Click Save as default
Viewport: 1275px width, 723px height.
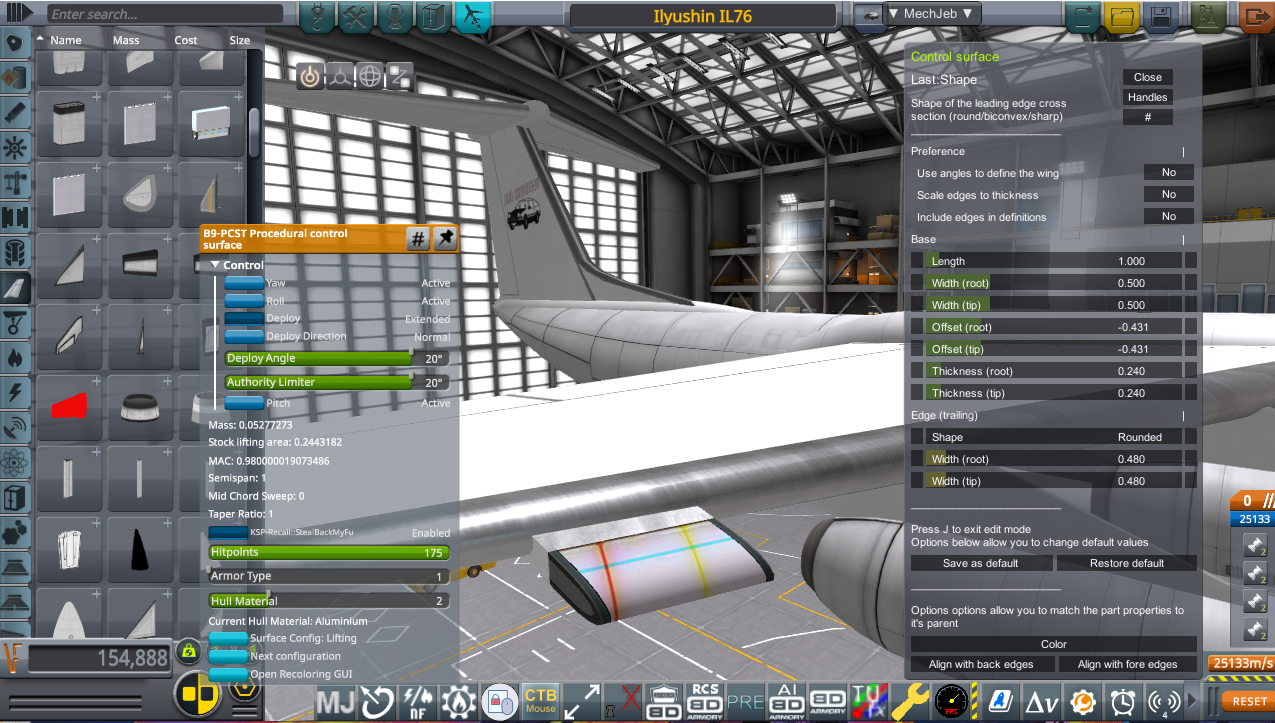pyautogui.click(x=981, y=563)
